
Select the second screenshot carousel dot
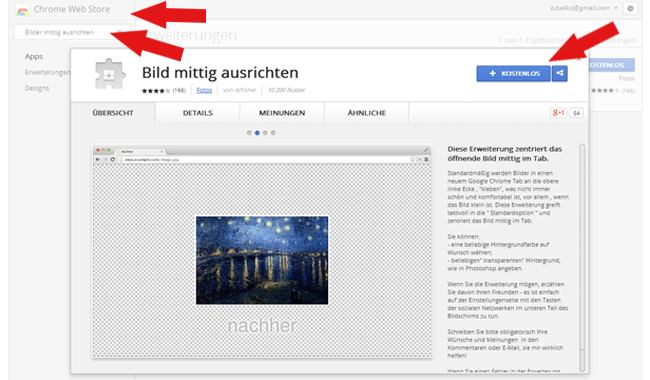coord(257,133)
